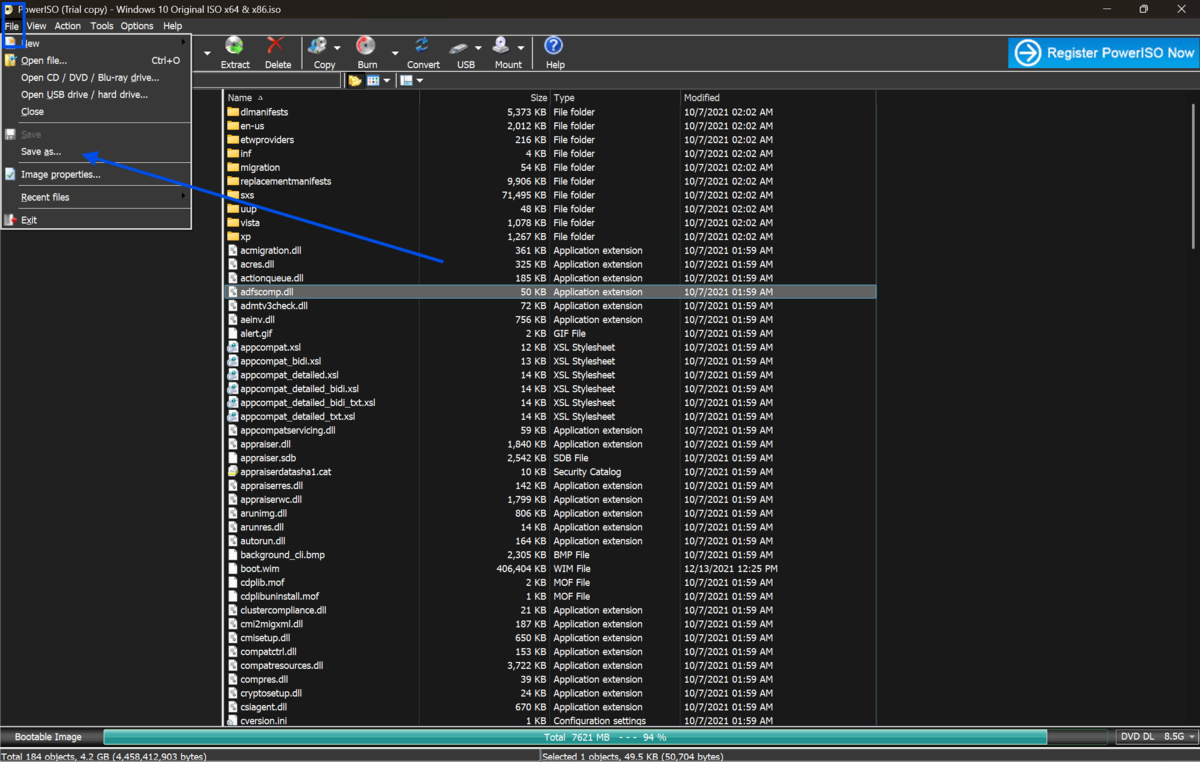Select the migration folder row
The height and width of the screenshot is (762, 1200).
tap(550, 167)
